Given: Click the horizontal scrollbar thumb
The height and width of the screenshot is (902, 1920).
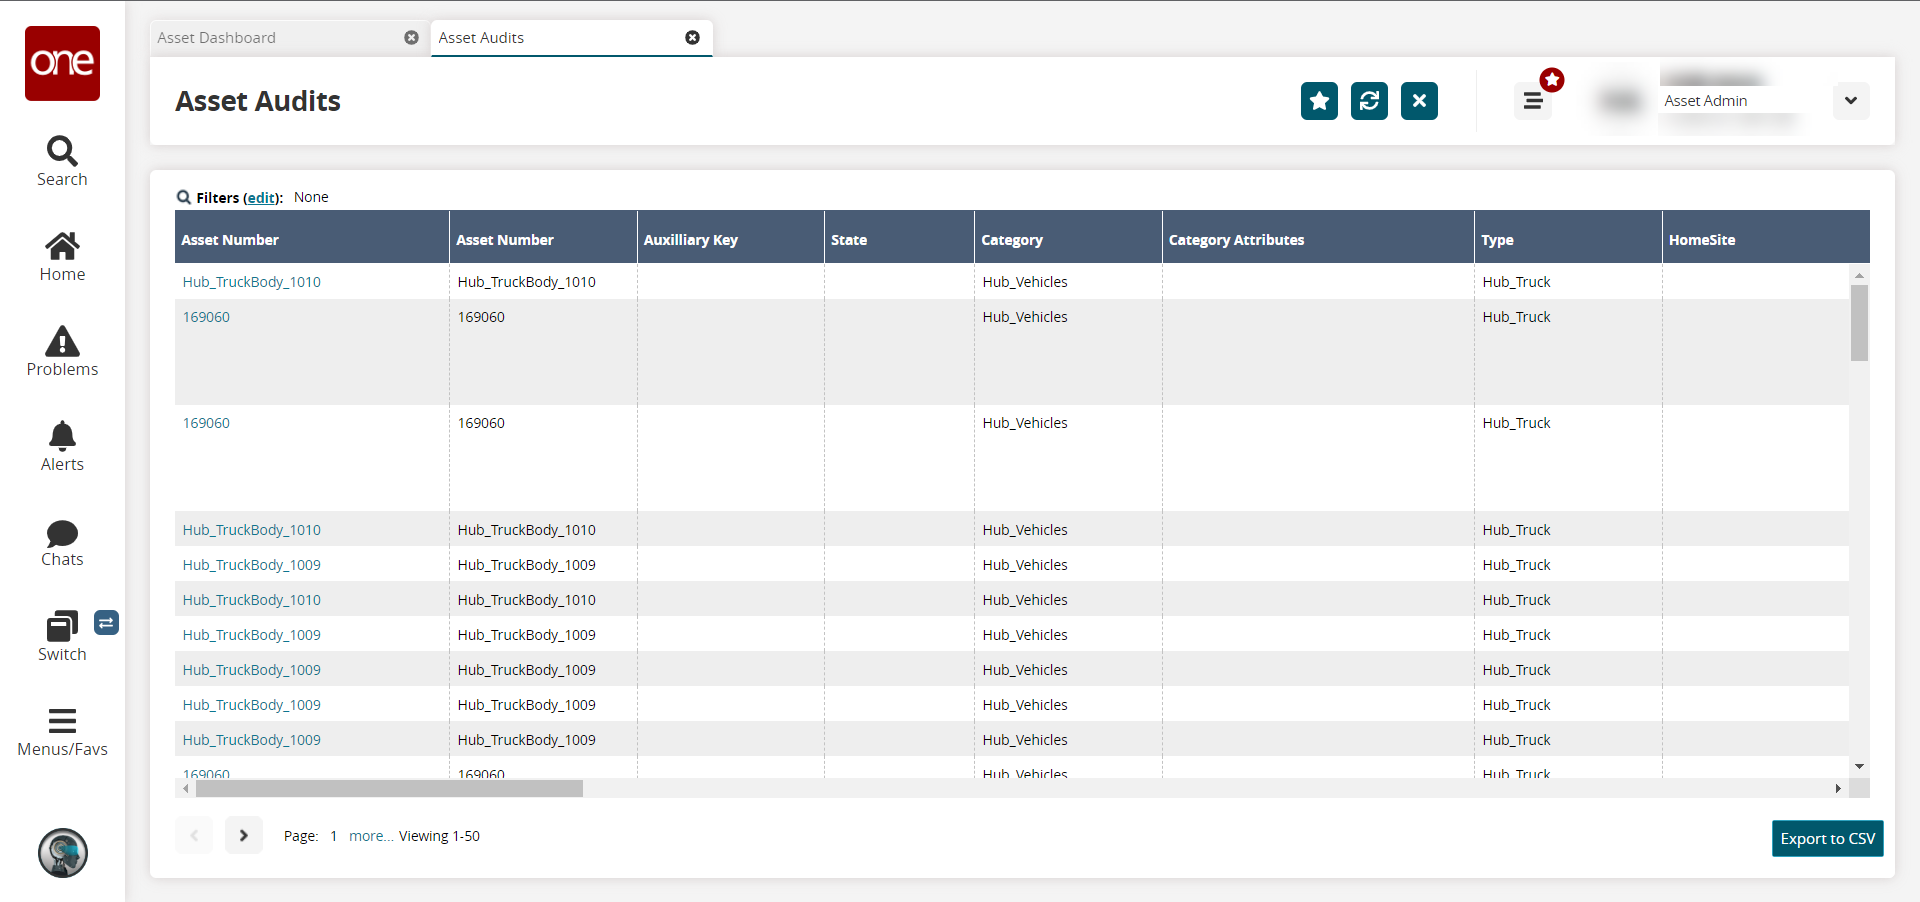Looking at the screenshot, I should [389, 789].
